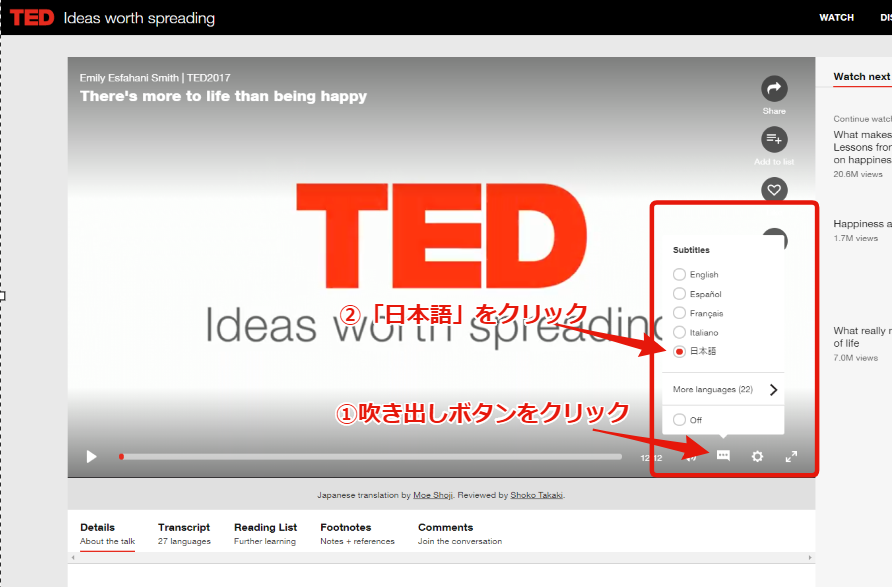
Task: Click the red progress position marker
Action: (121, 457)
